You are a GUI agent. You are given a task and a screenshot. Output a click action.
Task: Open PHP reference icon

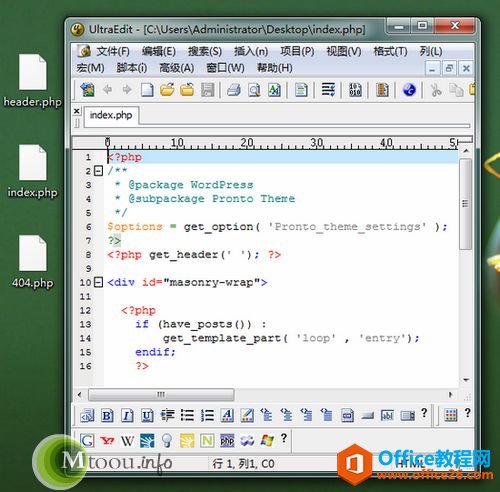point(227,441)
